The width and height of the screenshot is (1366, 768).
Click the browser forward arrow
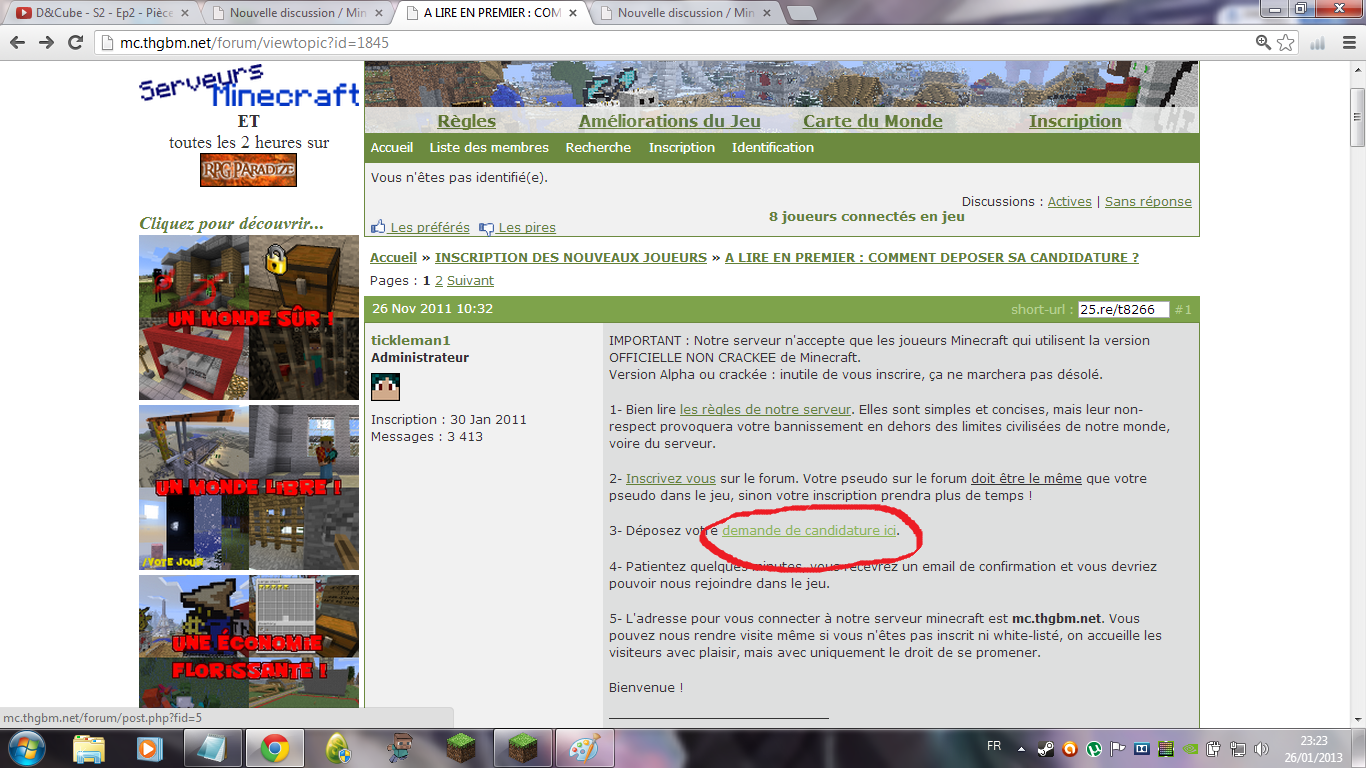(46, 43)
